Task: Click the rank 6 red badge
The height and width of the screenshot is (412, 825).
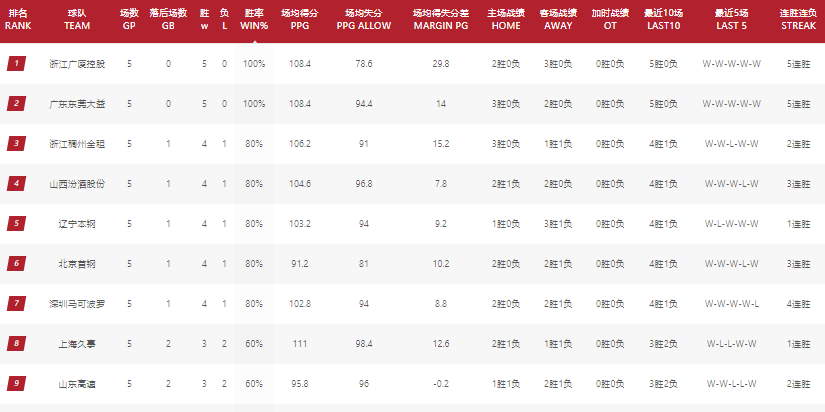Action: click(16, 264)
